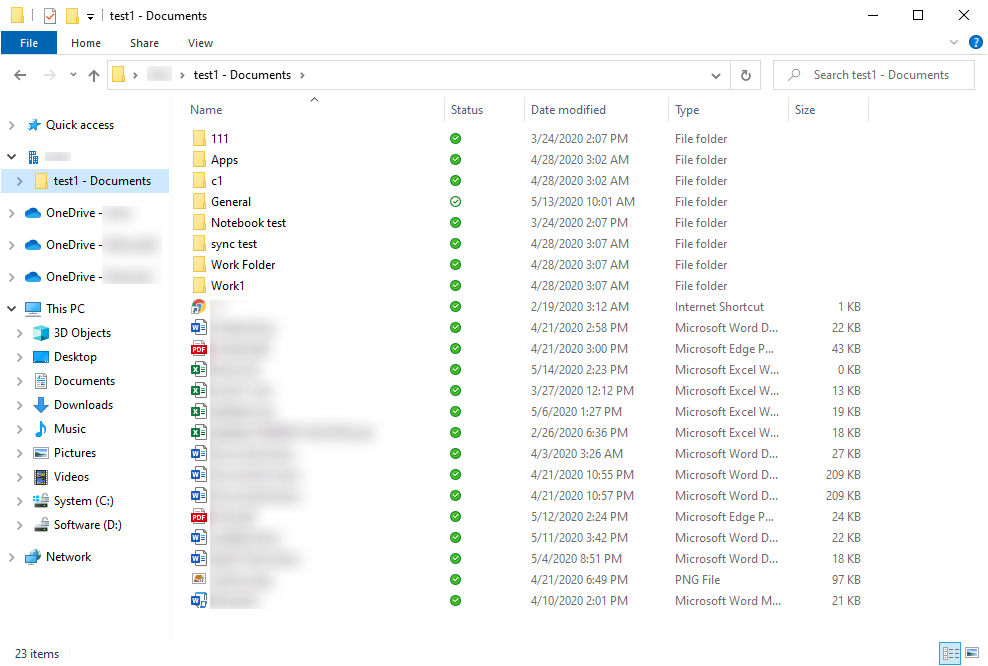
Task: Click the 4/21/2020 6:49 PM date cell
Action: pos(579,580)
